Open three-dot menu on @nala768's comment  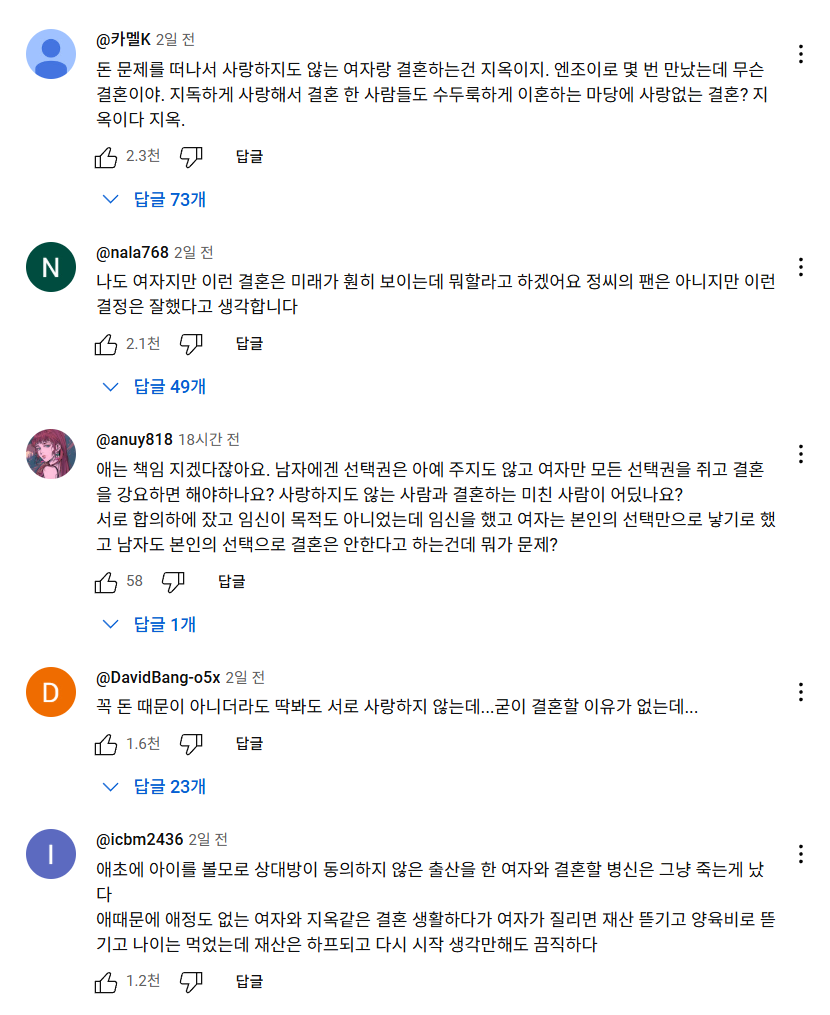[800, 267]
